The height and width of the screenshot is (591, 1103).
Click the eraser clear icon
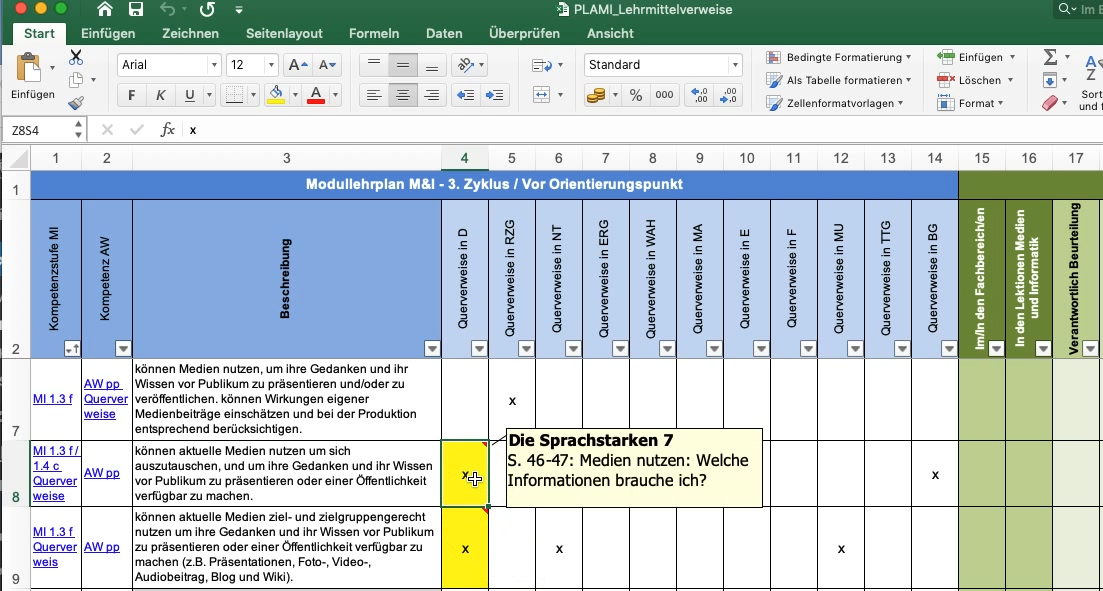pos(1049,103)
